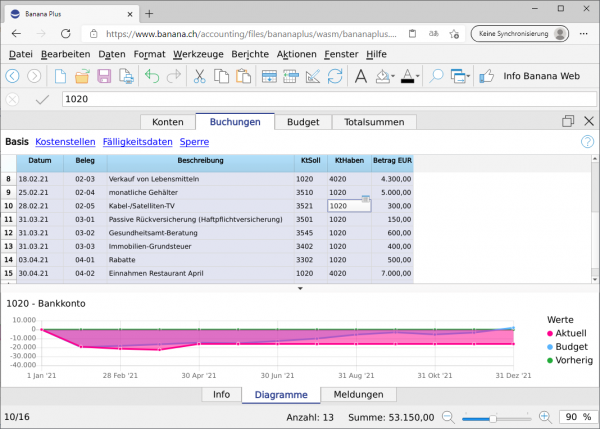Image resolution: width=600 pixels, height=429 pixels.
Task: Cut selection with the scissors icon
Action: pos(199,76)
